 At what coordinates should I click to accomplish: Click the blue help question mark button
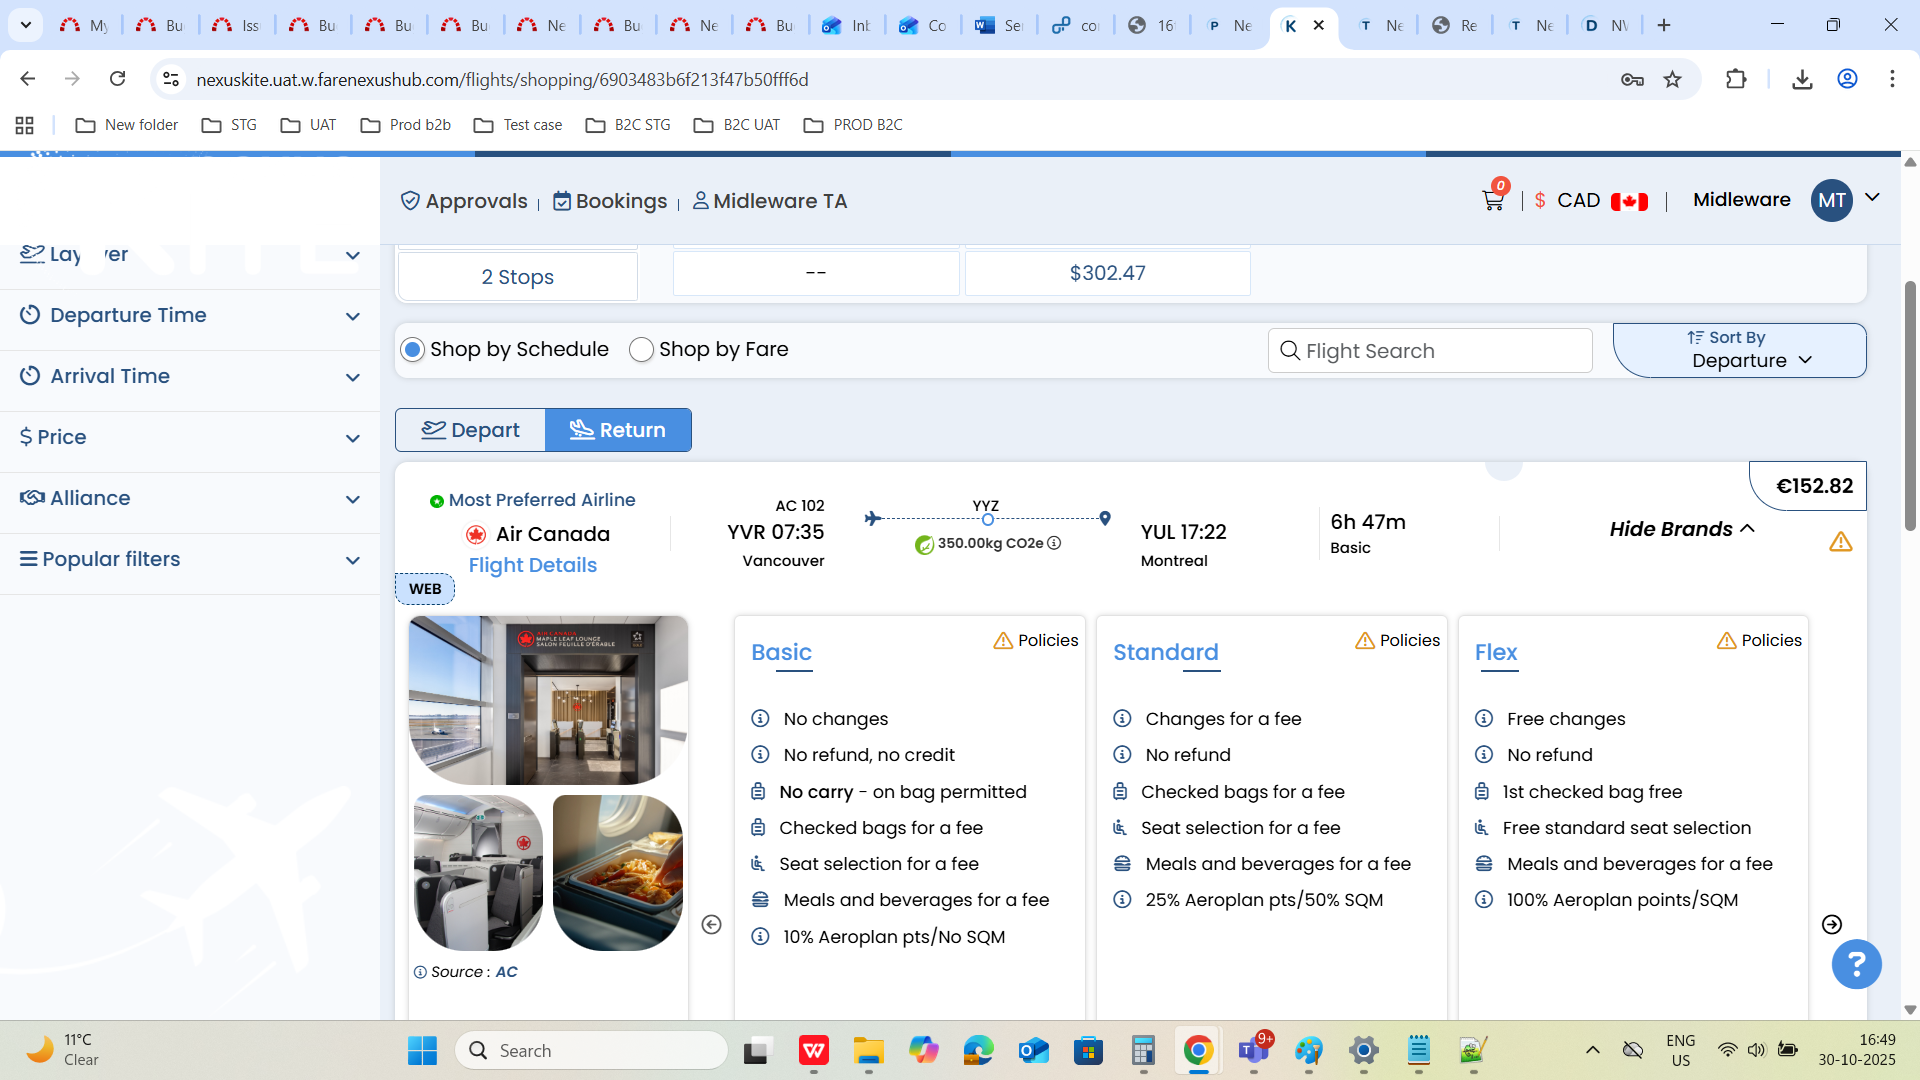tap(1856, 964)
